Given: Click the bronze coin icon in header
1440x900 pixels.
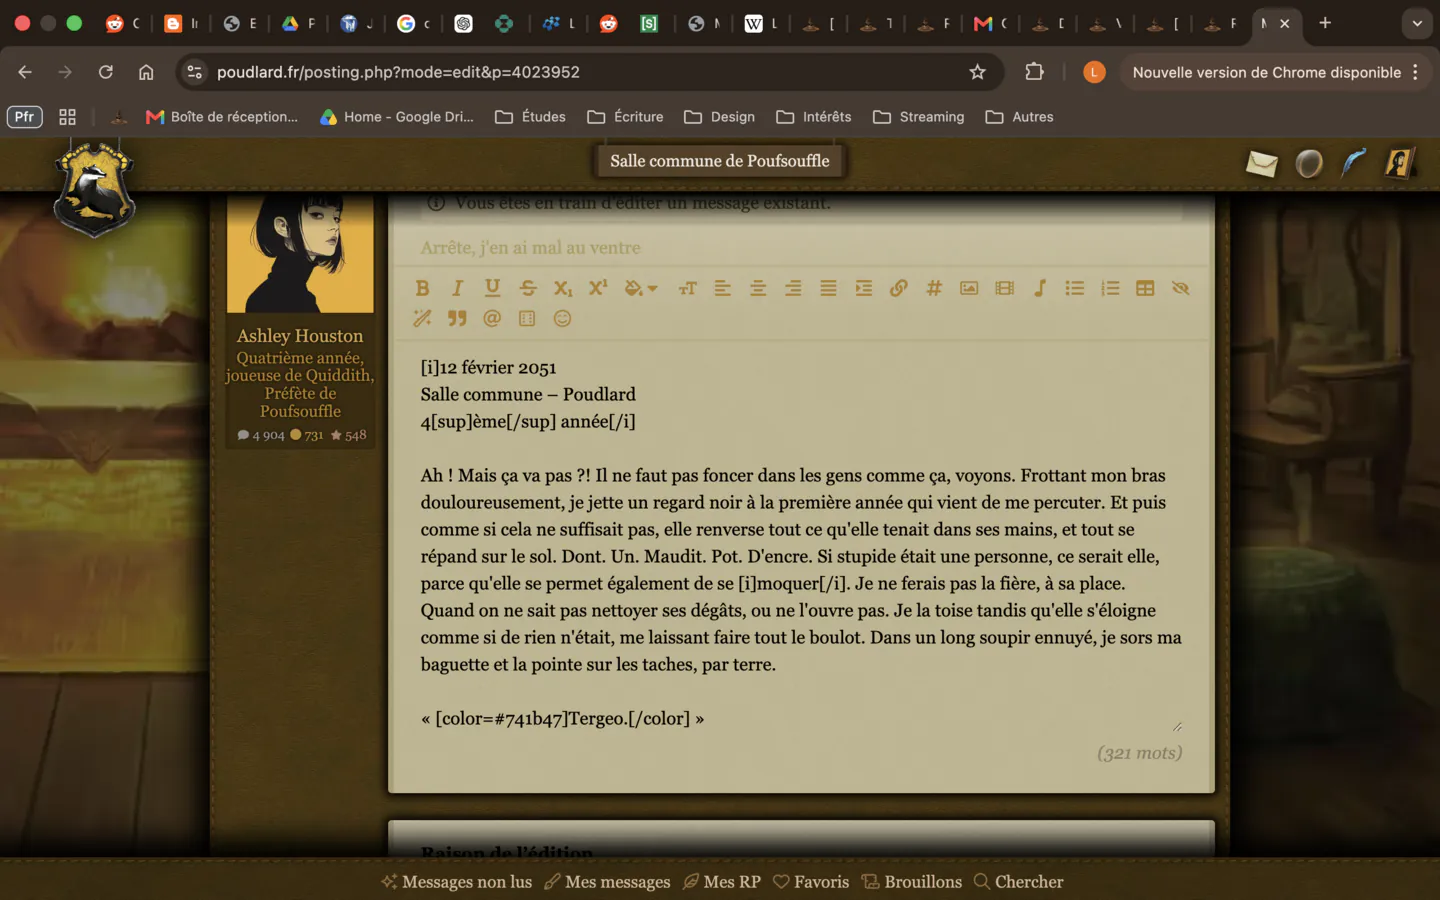Looking at the screenshot, I should tap(1308, 163).
